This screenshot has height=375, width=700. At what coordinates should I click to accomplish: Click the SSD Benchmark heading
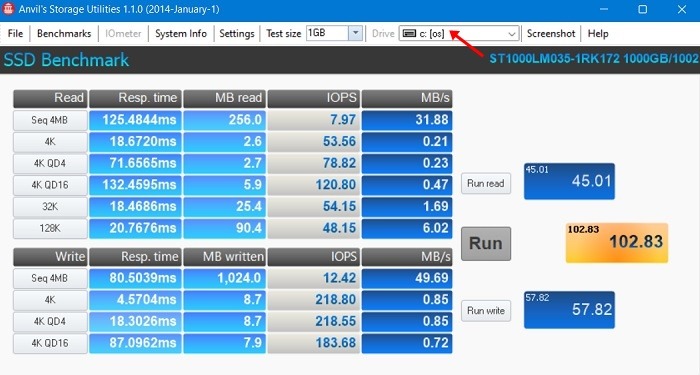67,60
